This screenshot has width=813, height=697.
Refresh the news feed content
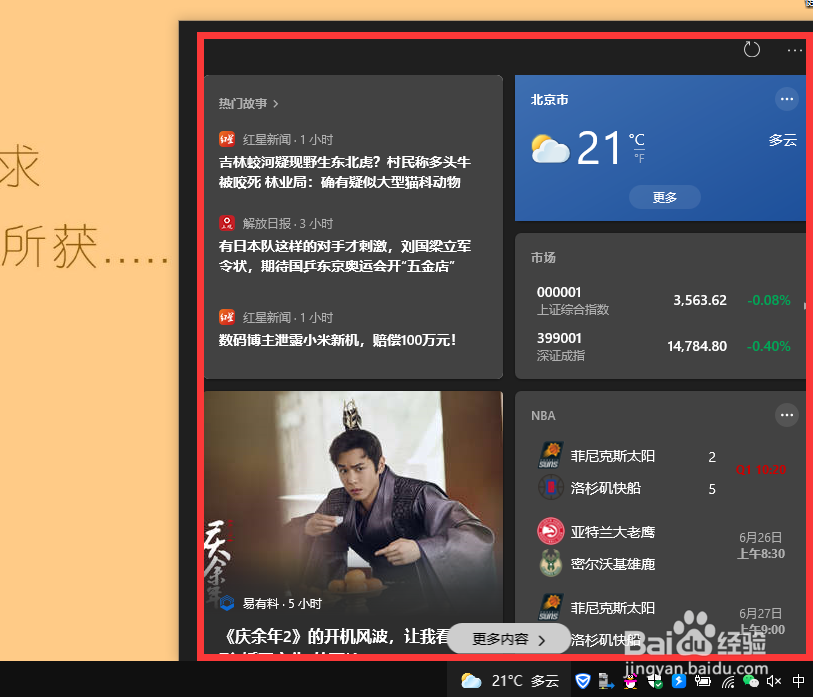pos(752,49)
